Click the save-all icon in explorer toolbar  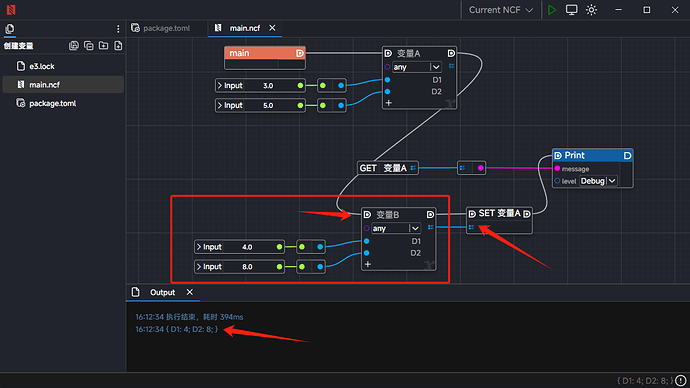click(x=73, y=46)
